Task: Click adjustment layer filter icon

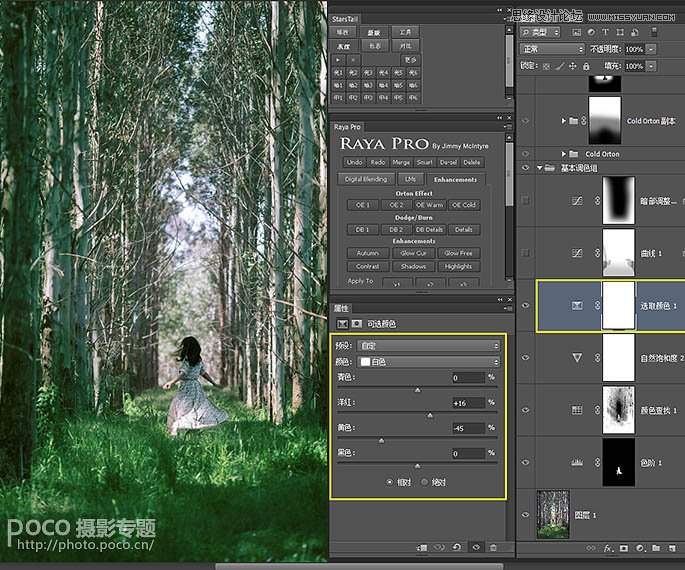Action: [x=591, y=32]
